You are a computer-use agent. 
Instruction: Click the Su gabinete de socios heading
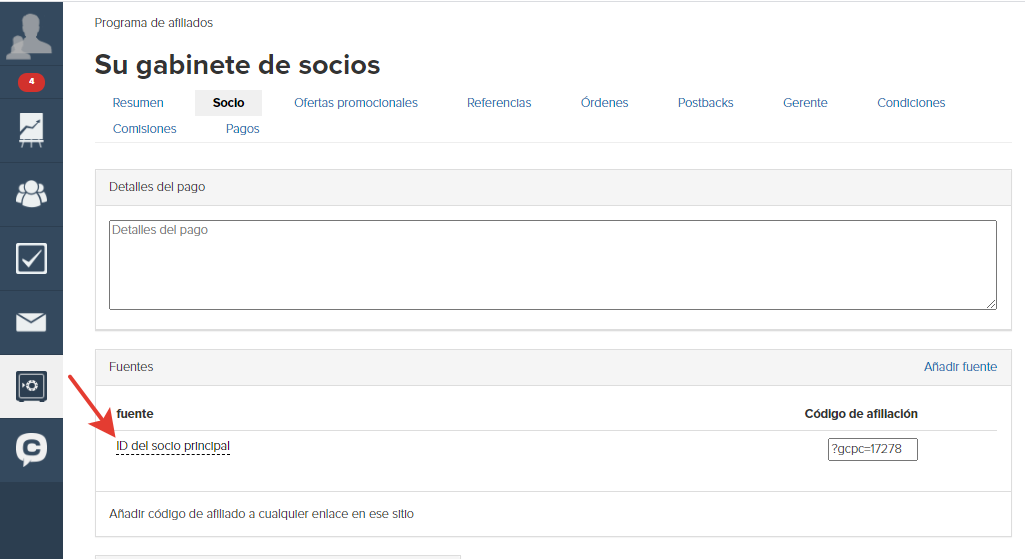(x=237, y=65)
